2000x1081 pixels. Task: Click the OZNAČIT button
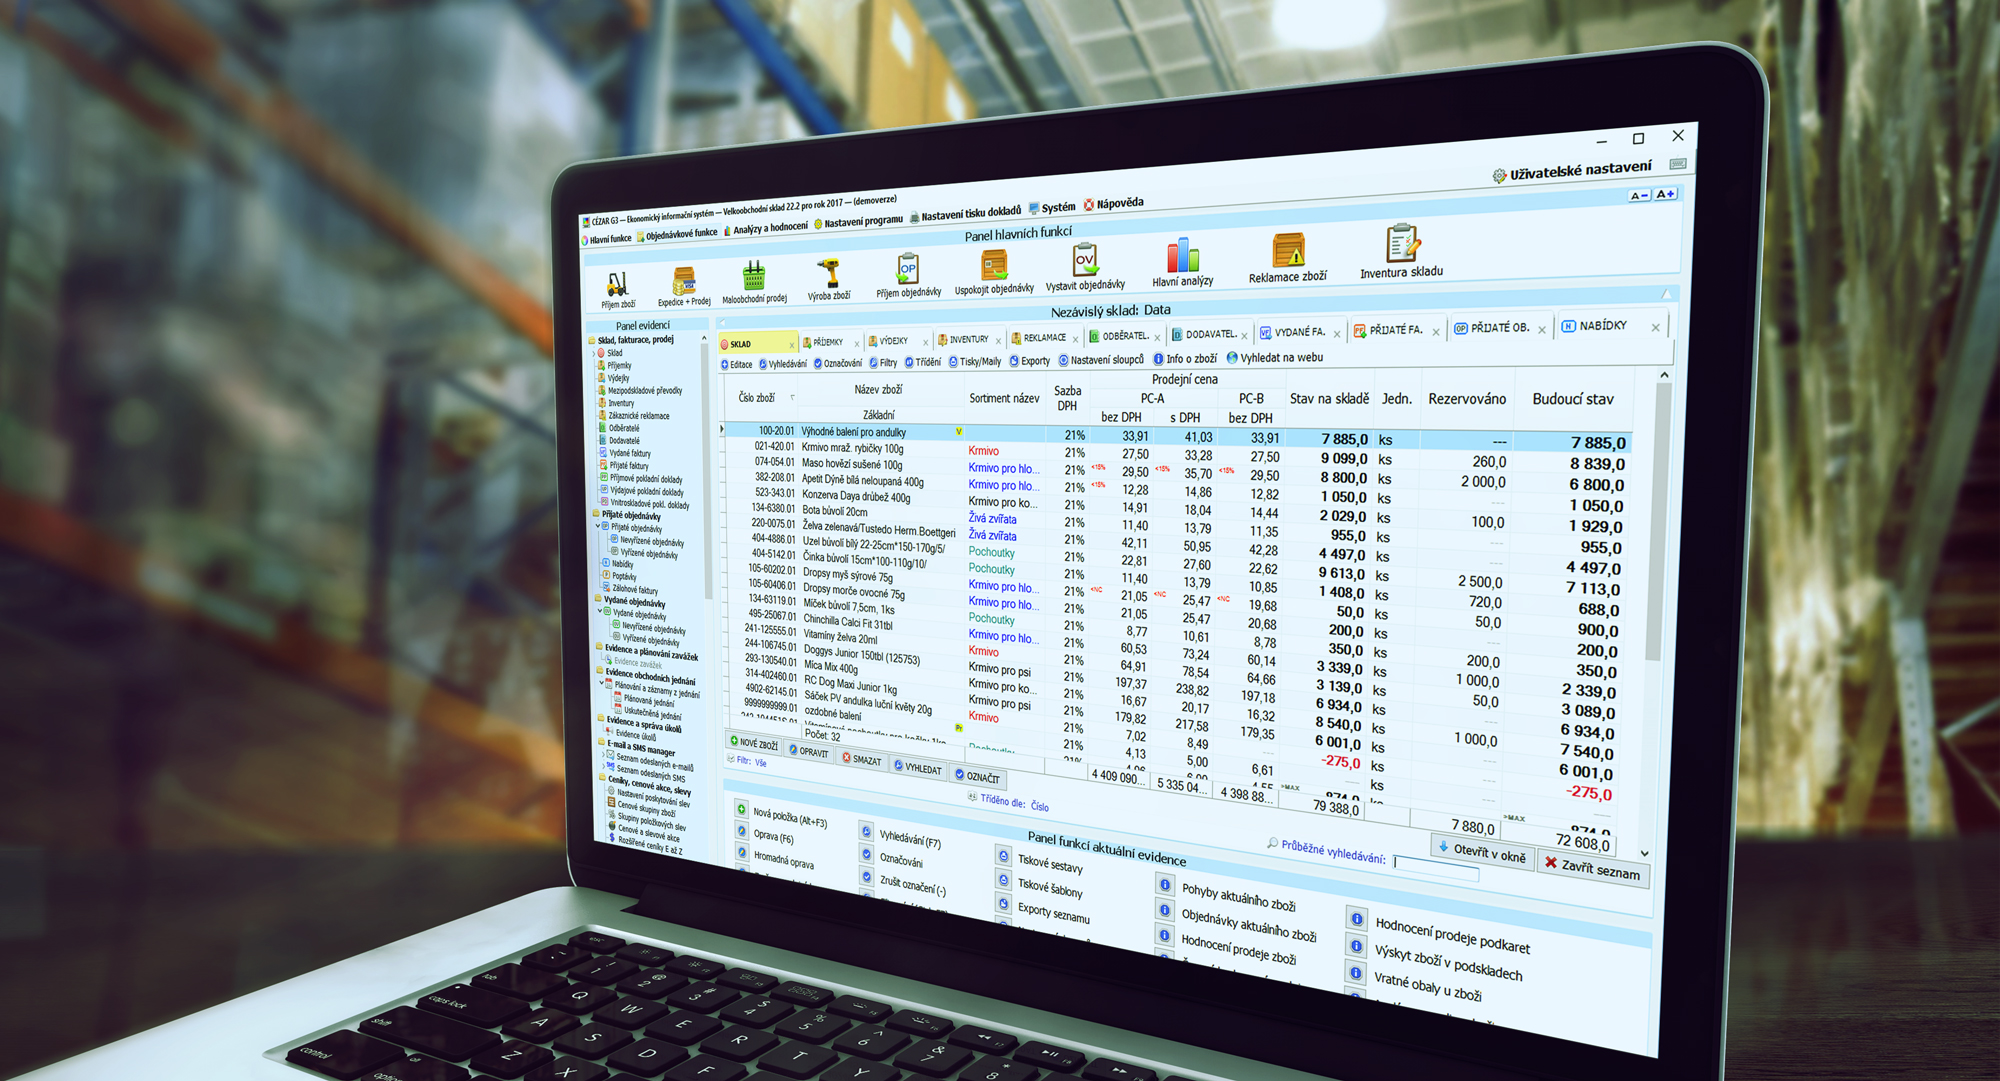point(977,776)
